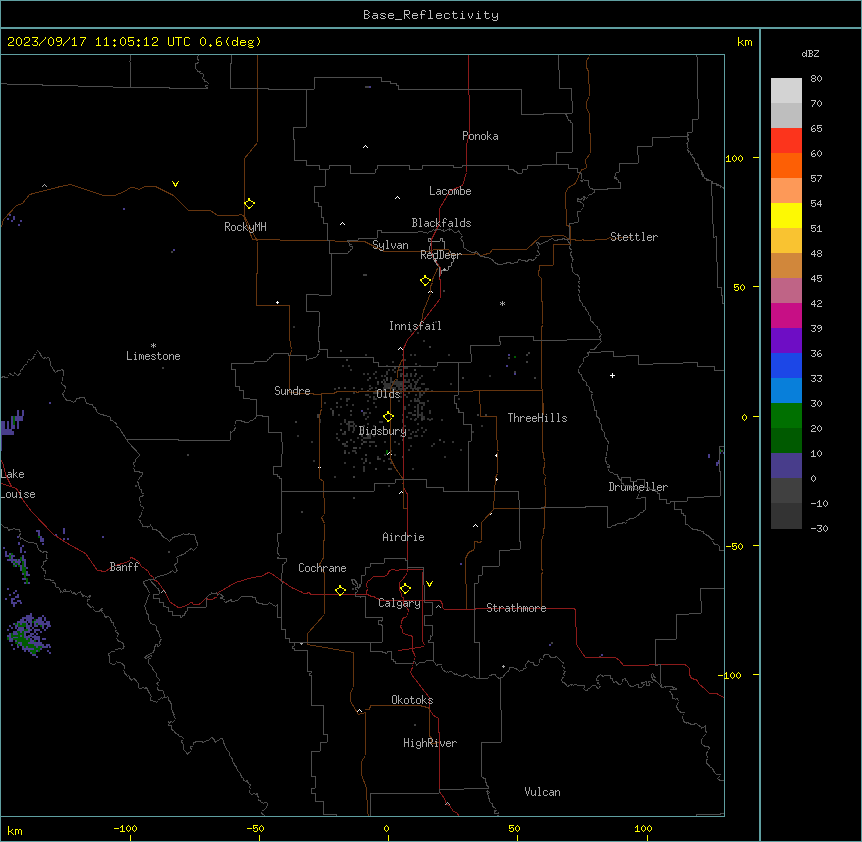862x842 pixels.
Task: Click the magenta 39-42 dBZ legend swatch
Action: tap(786, 315)
